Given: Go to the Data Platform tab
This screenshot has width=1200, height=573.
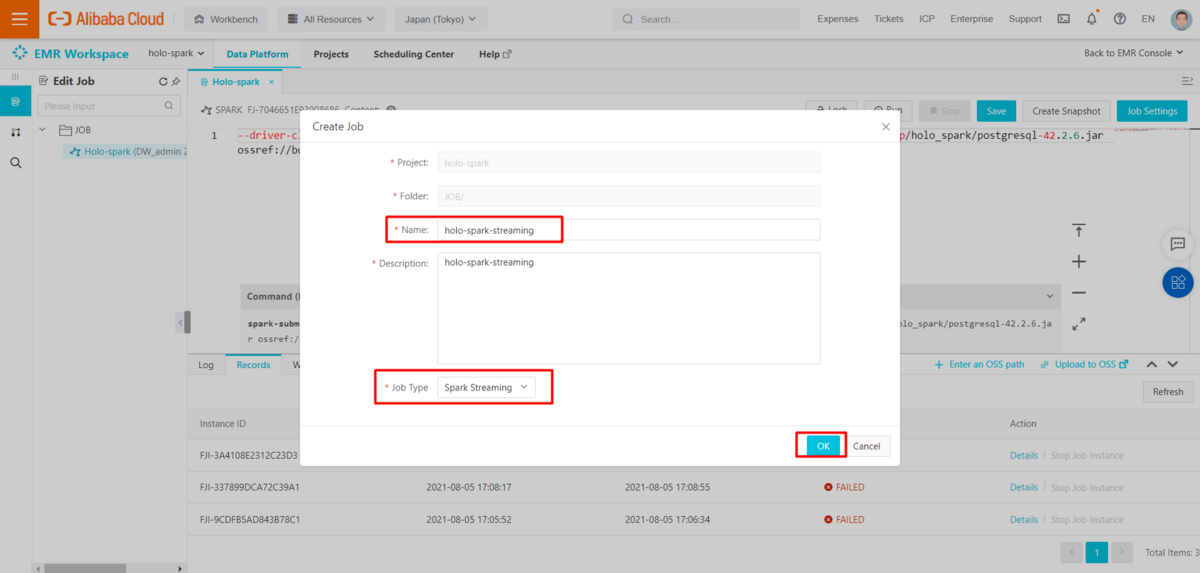Looking at the screenshot, I should [257, 54].
